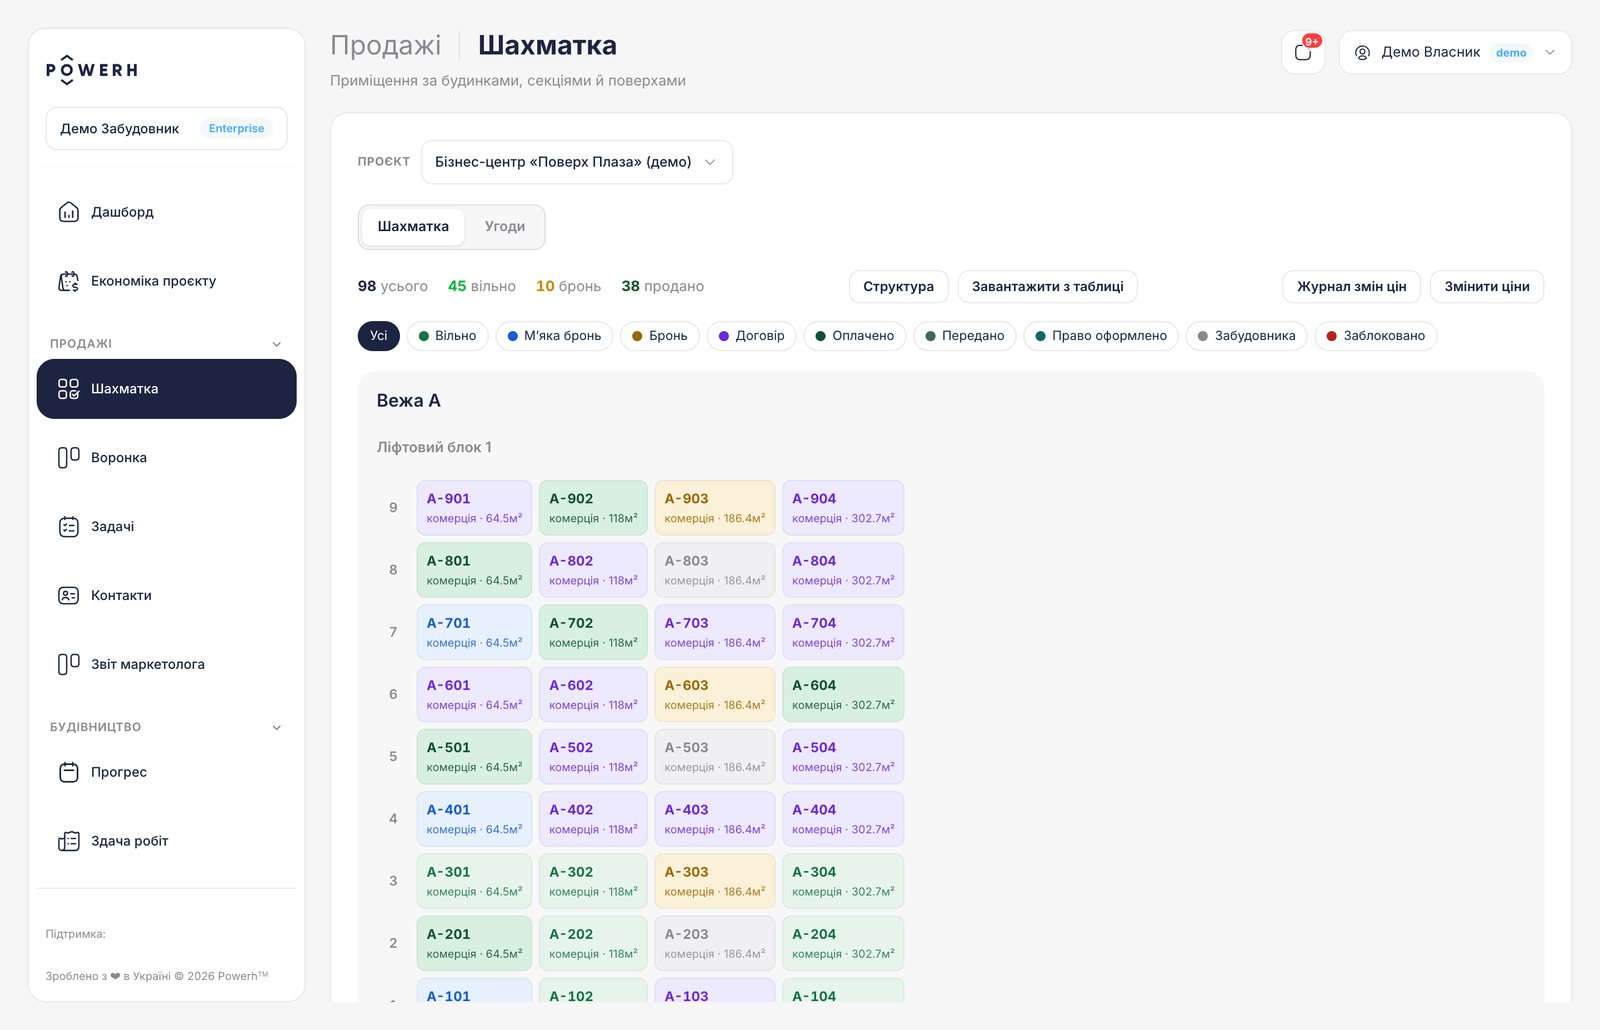
Task: Open the Демо Забудовник organization selector
Action: click(166, 128)
